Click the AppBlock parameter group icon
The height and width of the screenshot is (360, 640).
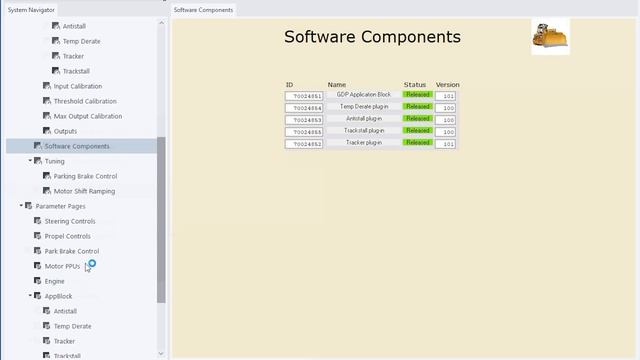pyautogui.click(x=38, y=296)
